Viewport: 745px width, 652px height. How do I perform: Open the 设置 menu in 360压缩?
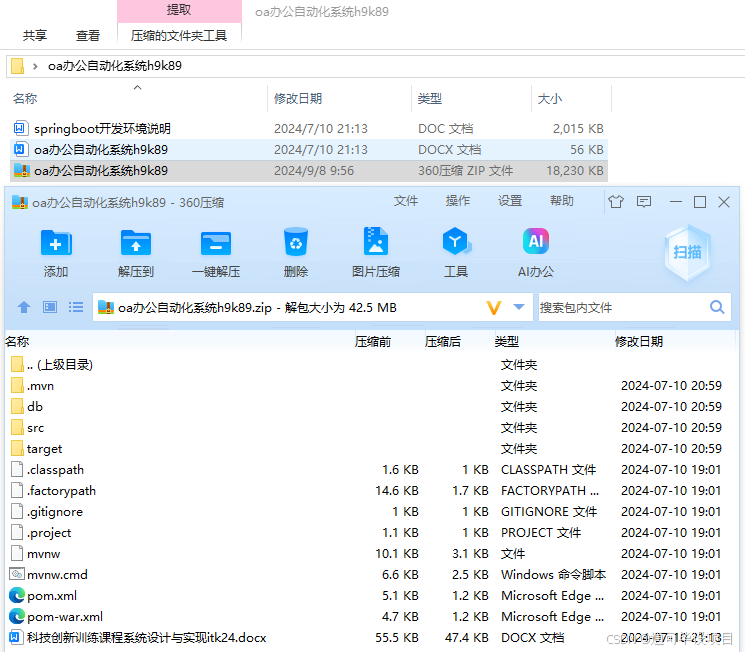pos(510,201)
